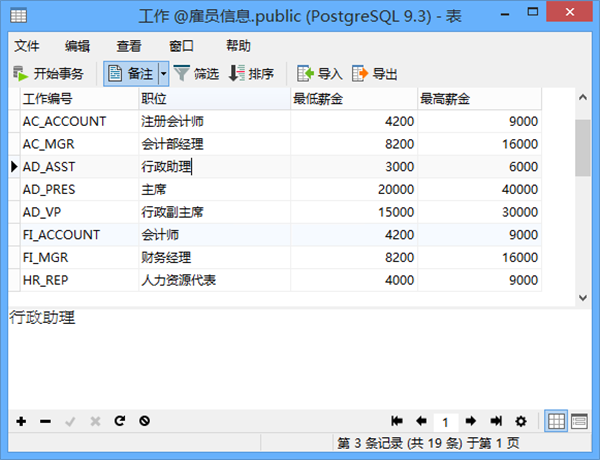This screenshot has width=600, height=460.
Task: Click the page number input field
Action: point(445,421)
